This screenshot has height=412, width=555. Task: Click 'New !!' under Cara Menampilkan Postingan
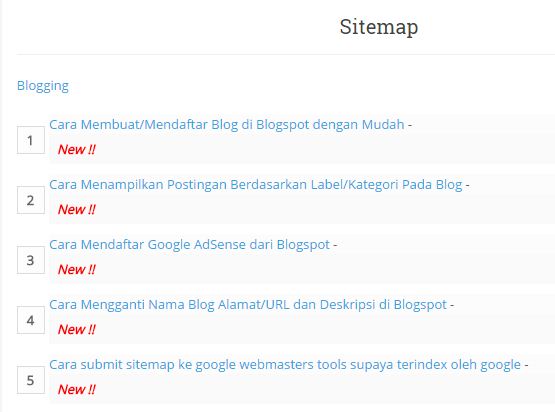click(x=77, y=210)
